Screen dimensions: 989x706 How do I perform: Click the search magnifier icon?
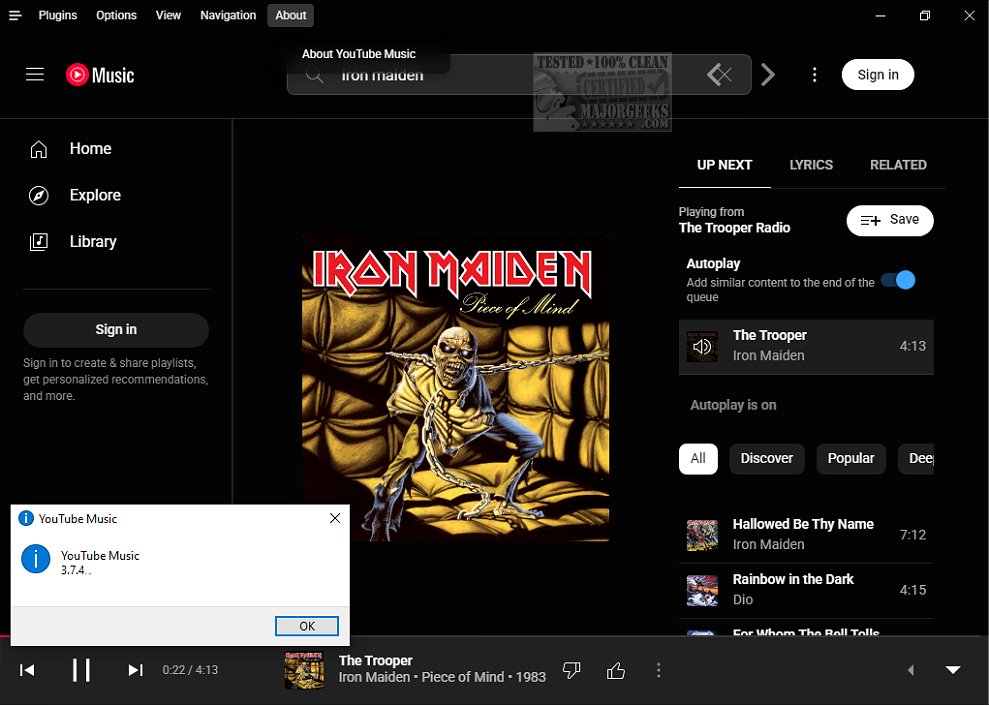coord(314,76)
